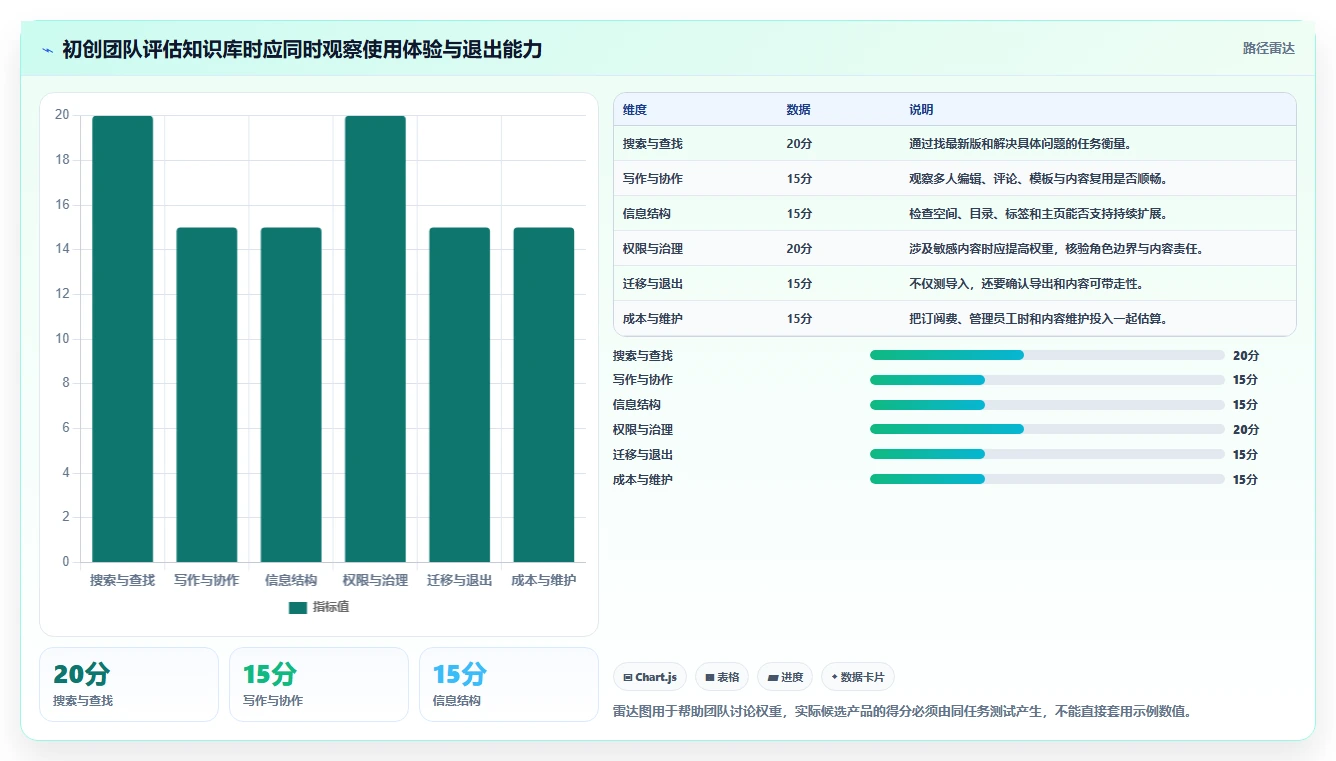This screenshot has width=1336, height=761.
Task: Open the 15分 信息结构 data card
Action: 509,684
